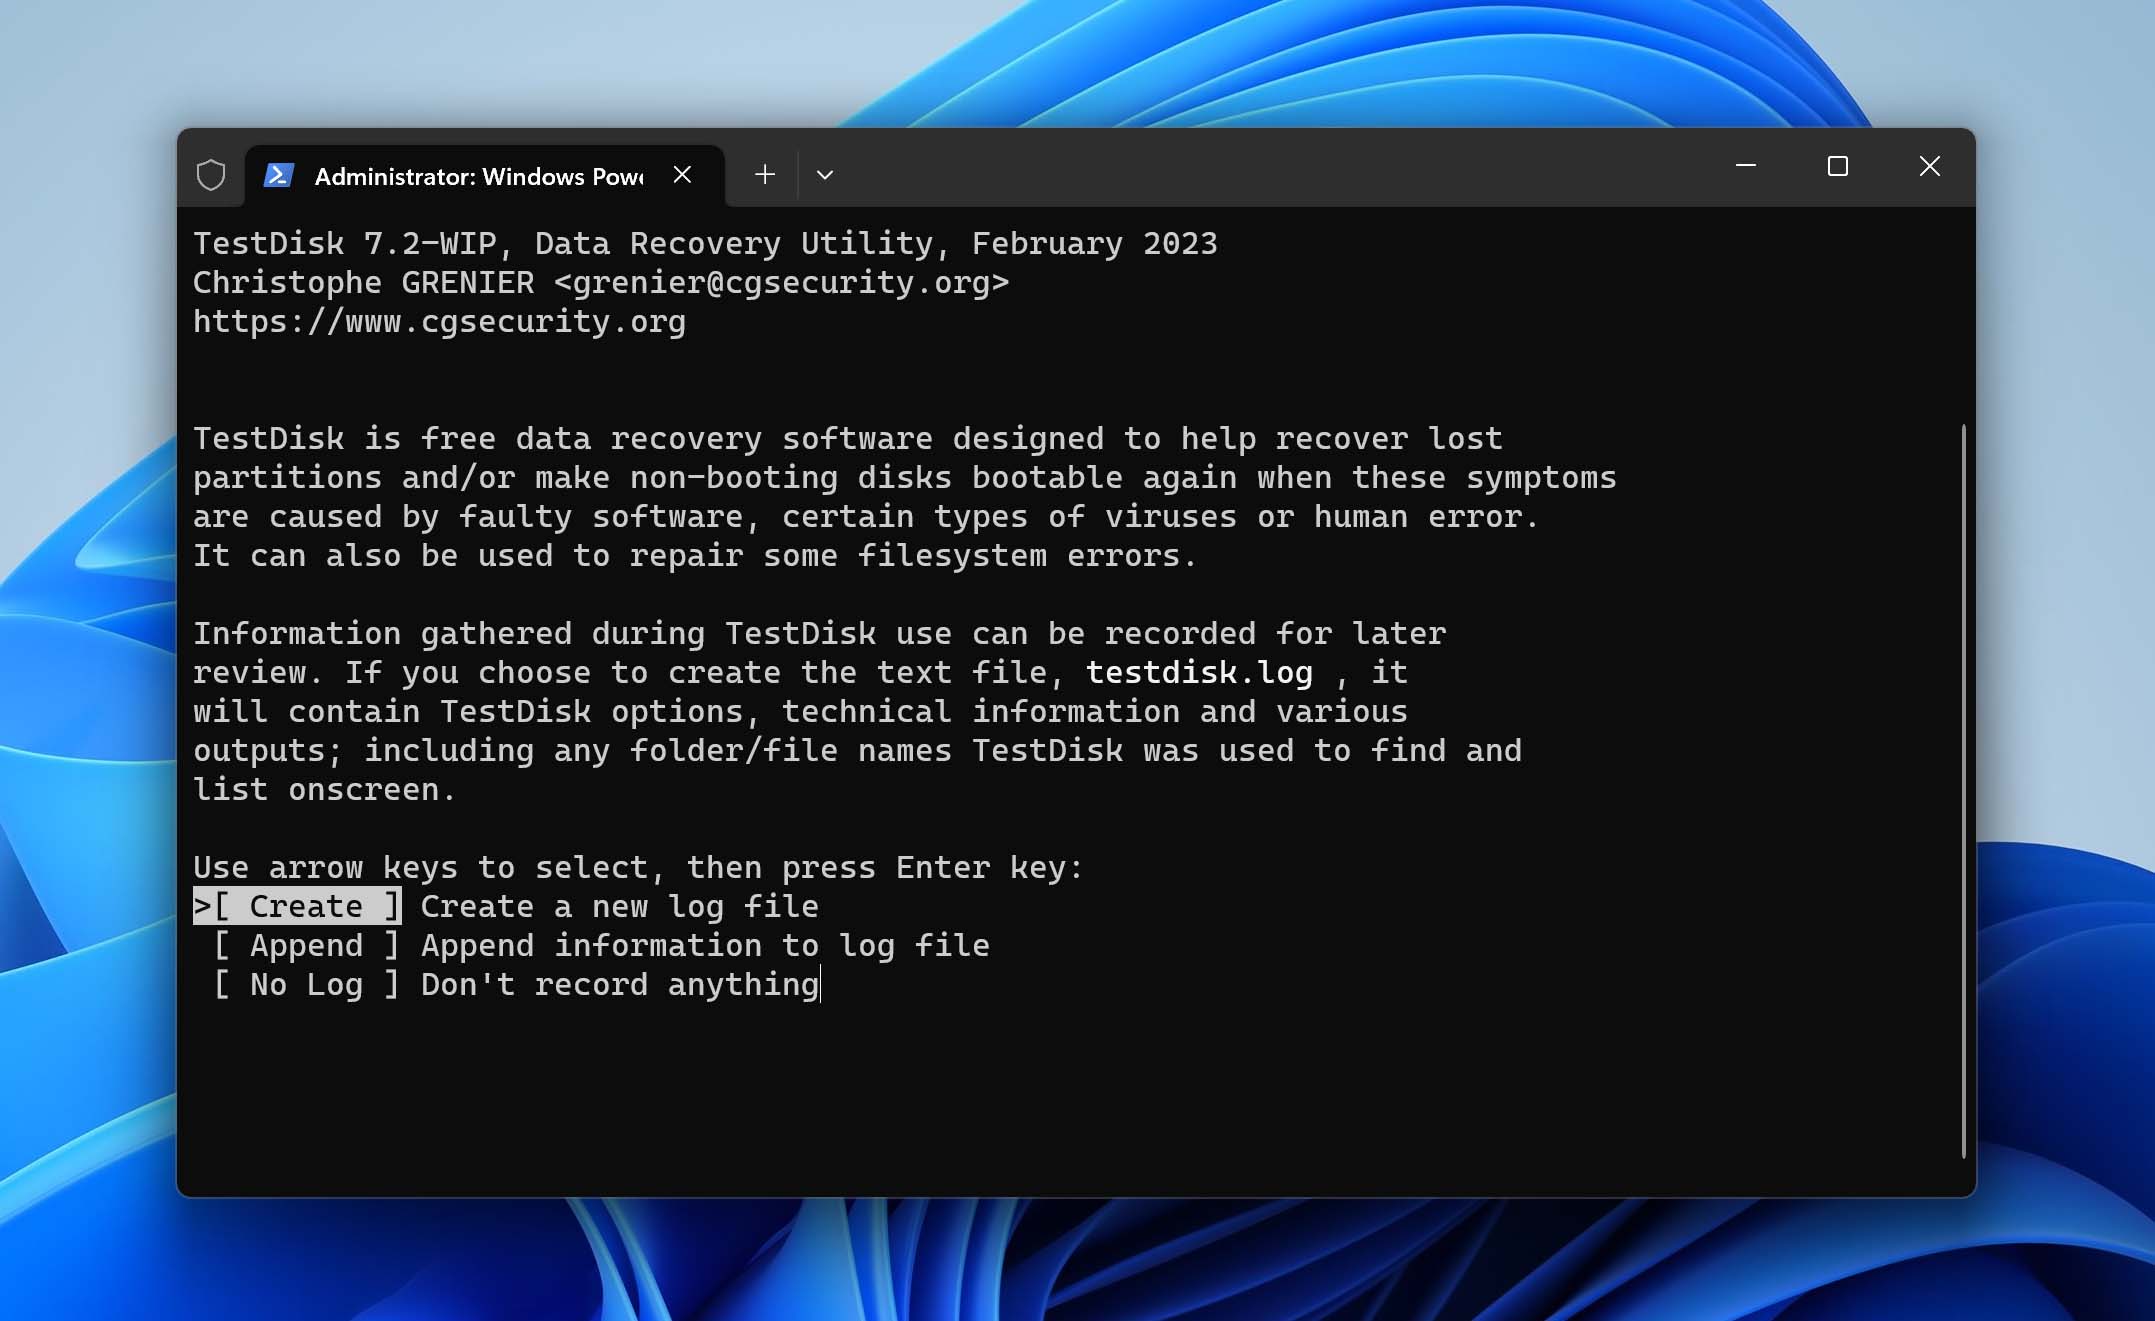Maximize the terminal window

[x=1838, y=166]
